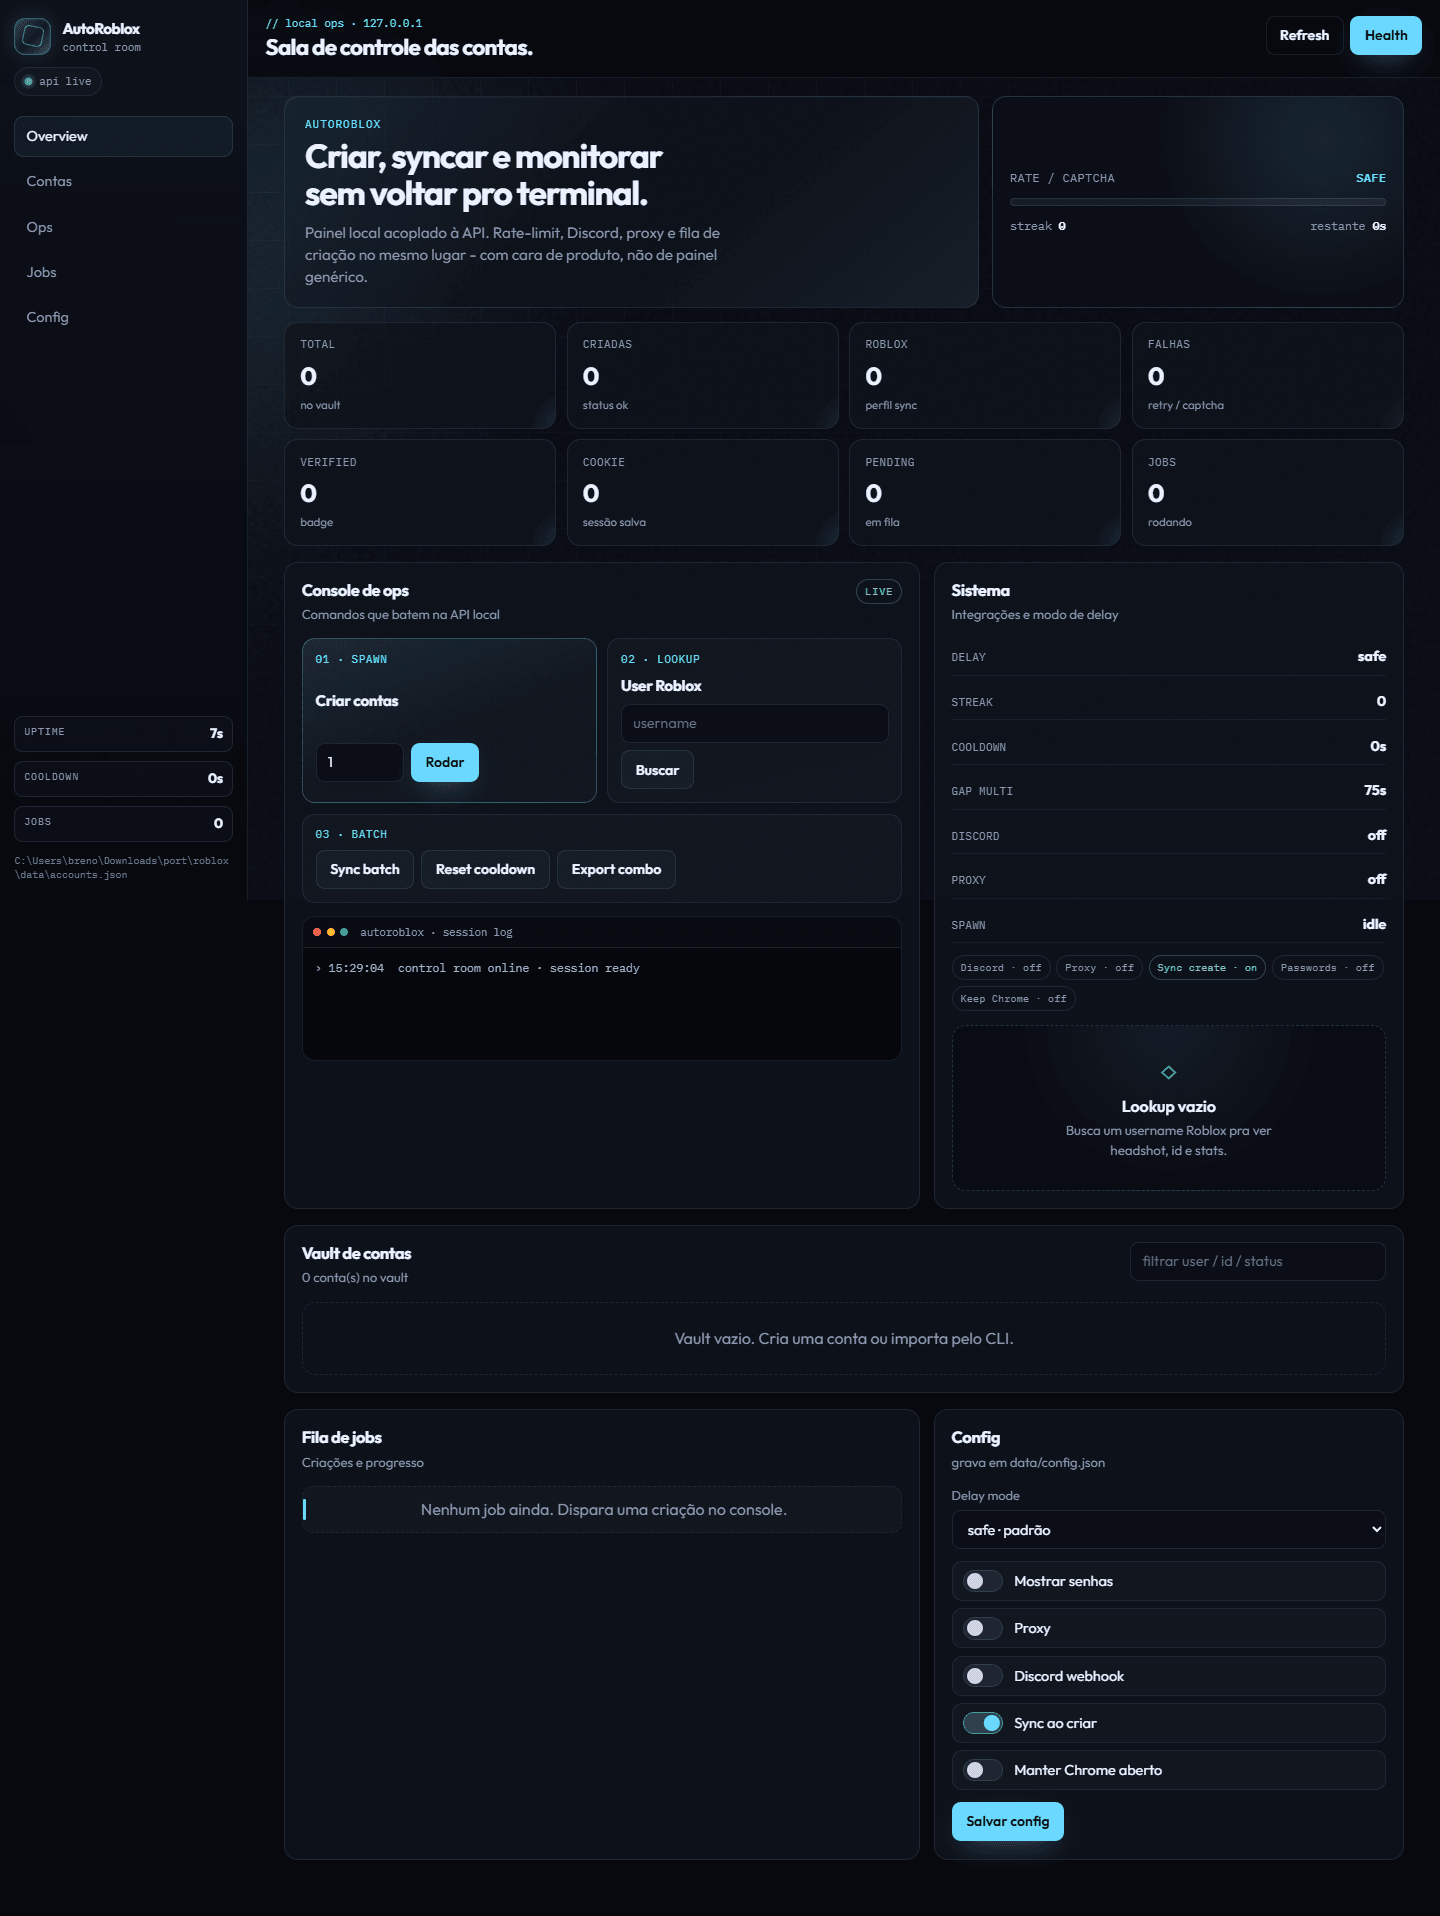Screen dimensions: 1440x1916
Task: Disable the Sync ao criar toggle
Action: 982,1723
